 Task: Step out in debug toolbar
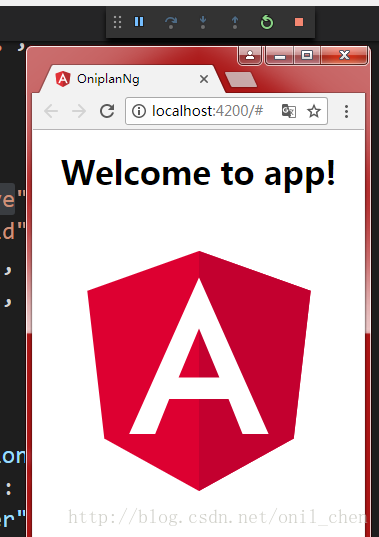[235, 22]
